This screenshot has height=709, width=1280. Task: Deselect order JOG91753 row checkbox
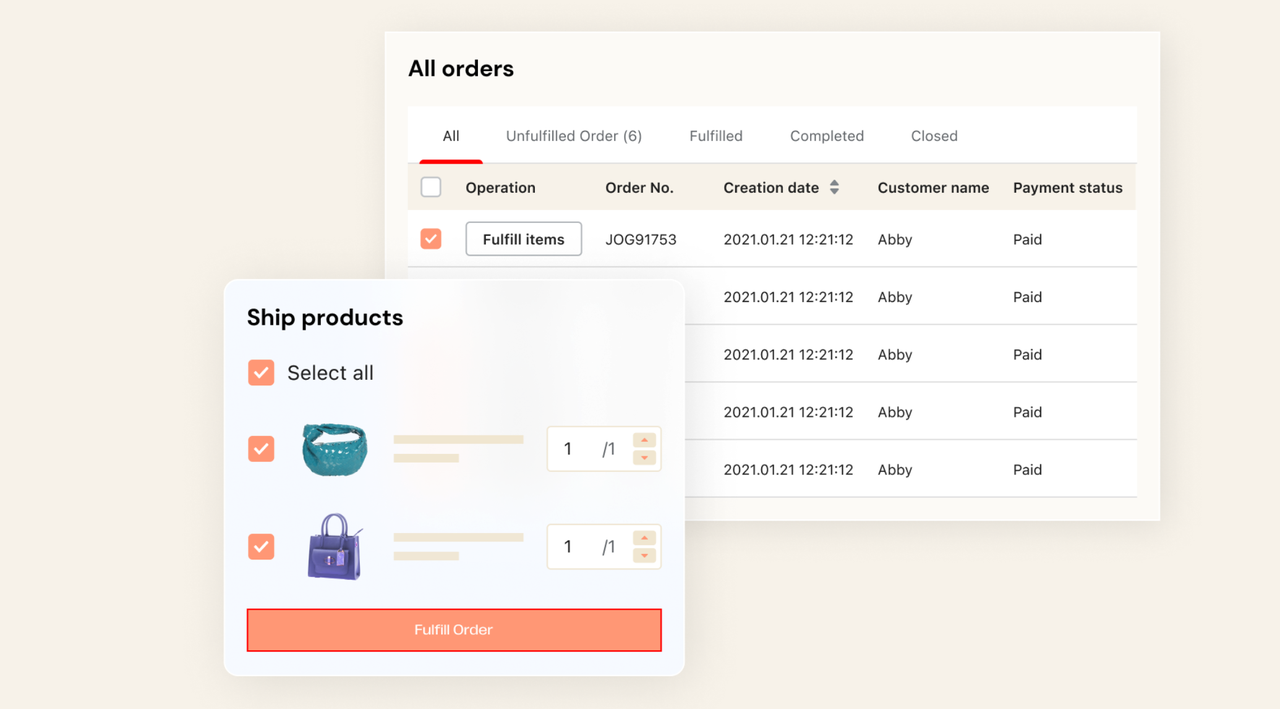[x=431, y=239]
